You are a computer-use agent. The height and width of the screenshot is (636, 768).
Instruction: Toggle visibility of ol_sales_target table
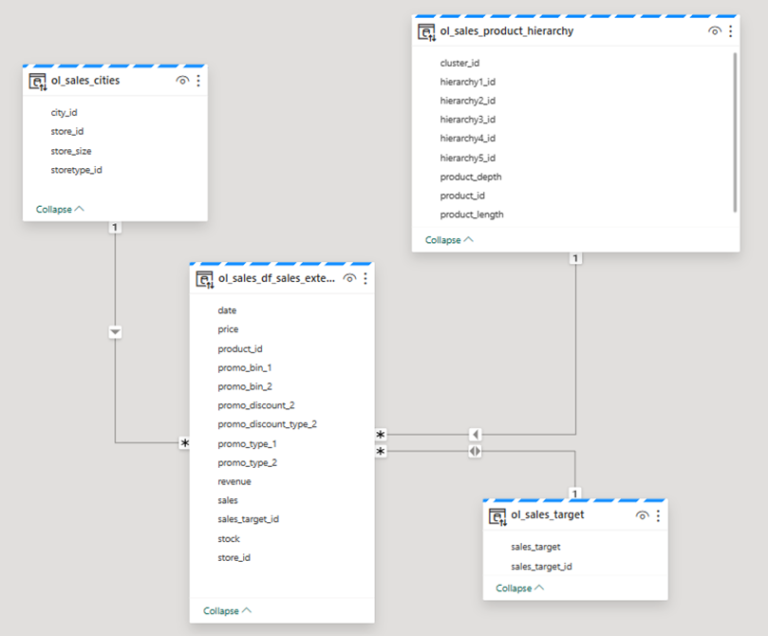(642, 515)
